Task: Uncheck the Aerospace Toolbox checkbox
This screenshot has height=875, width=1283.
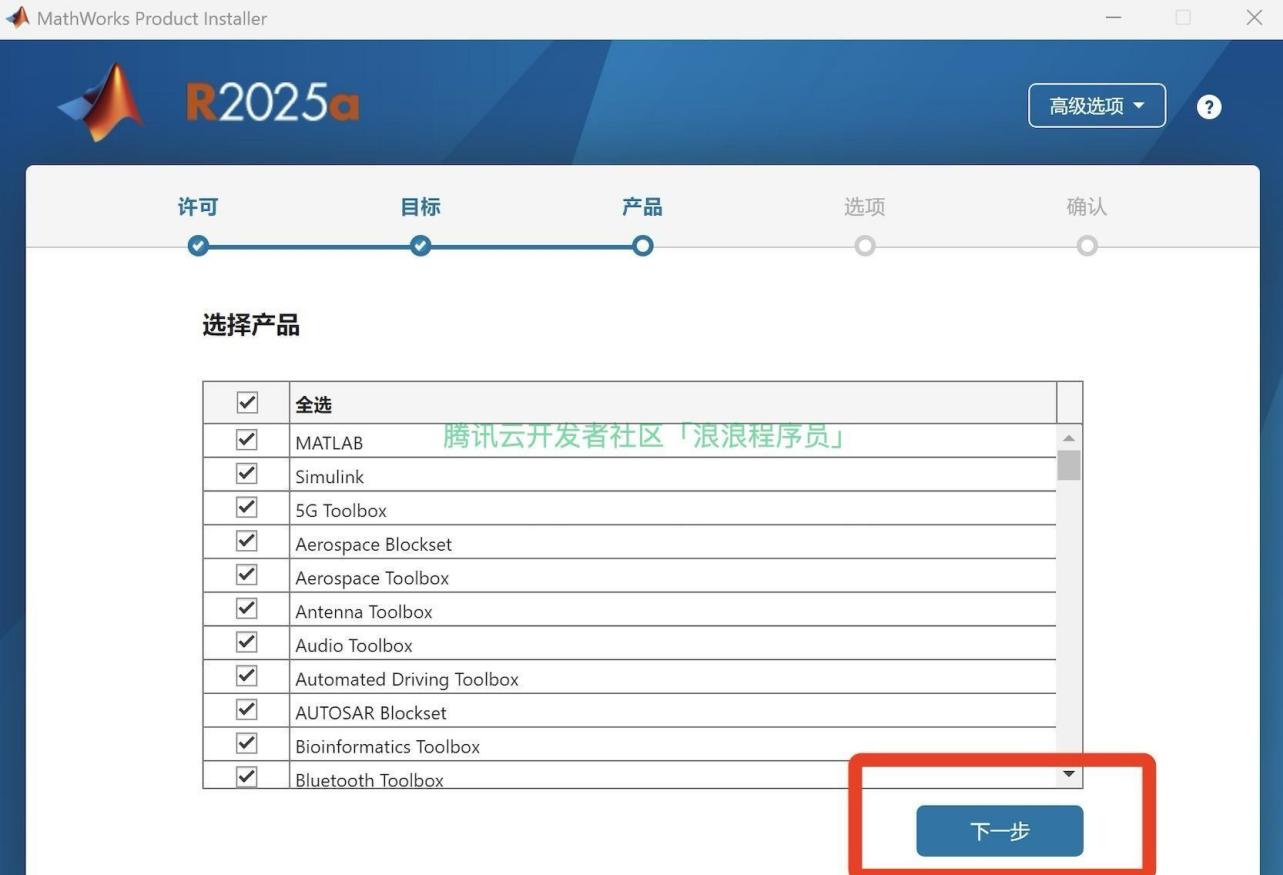Action: (246, 575)
